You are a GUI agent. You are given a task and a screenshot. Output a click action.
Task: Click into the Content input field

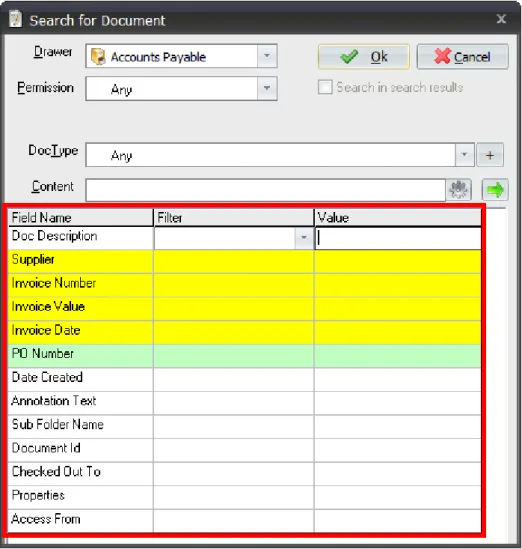click(265, 190)
